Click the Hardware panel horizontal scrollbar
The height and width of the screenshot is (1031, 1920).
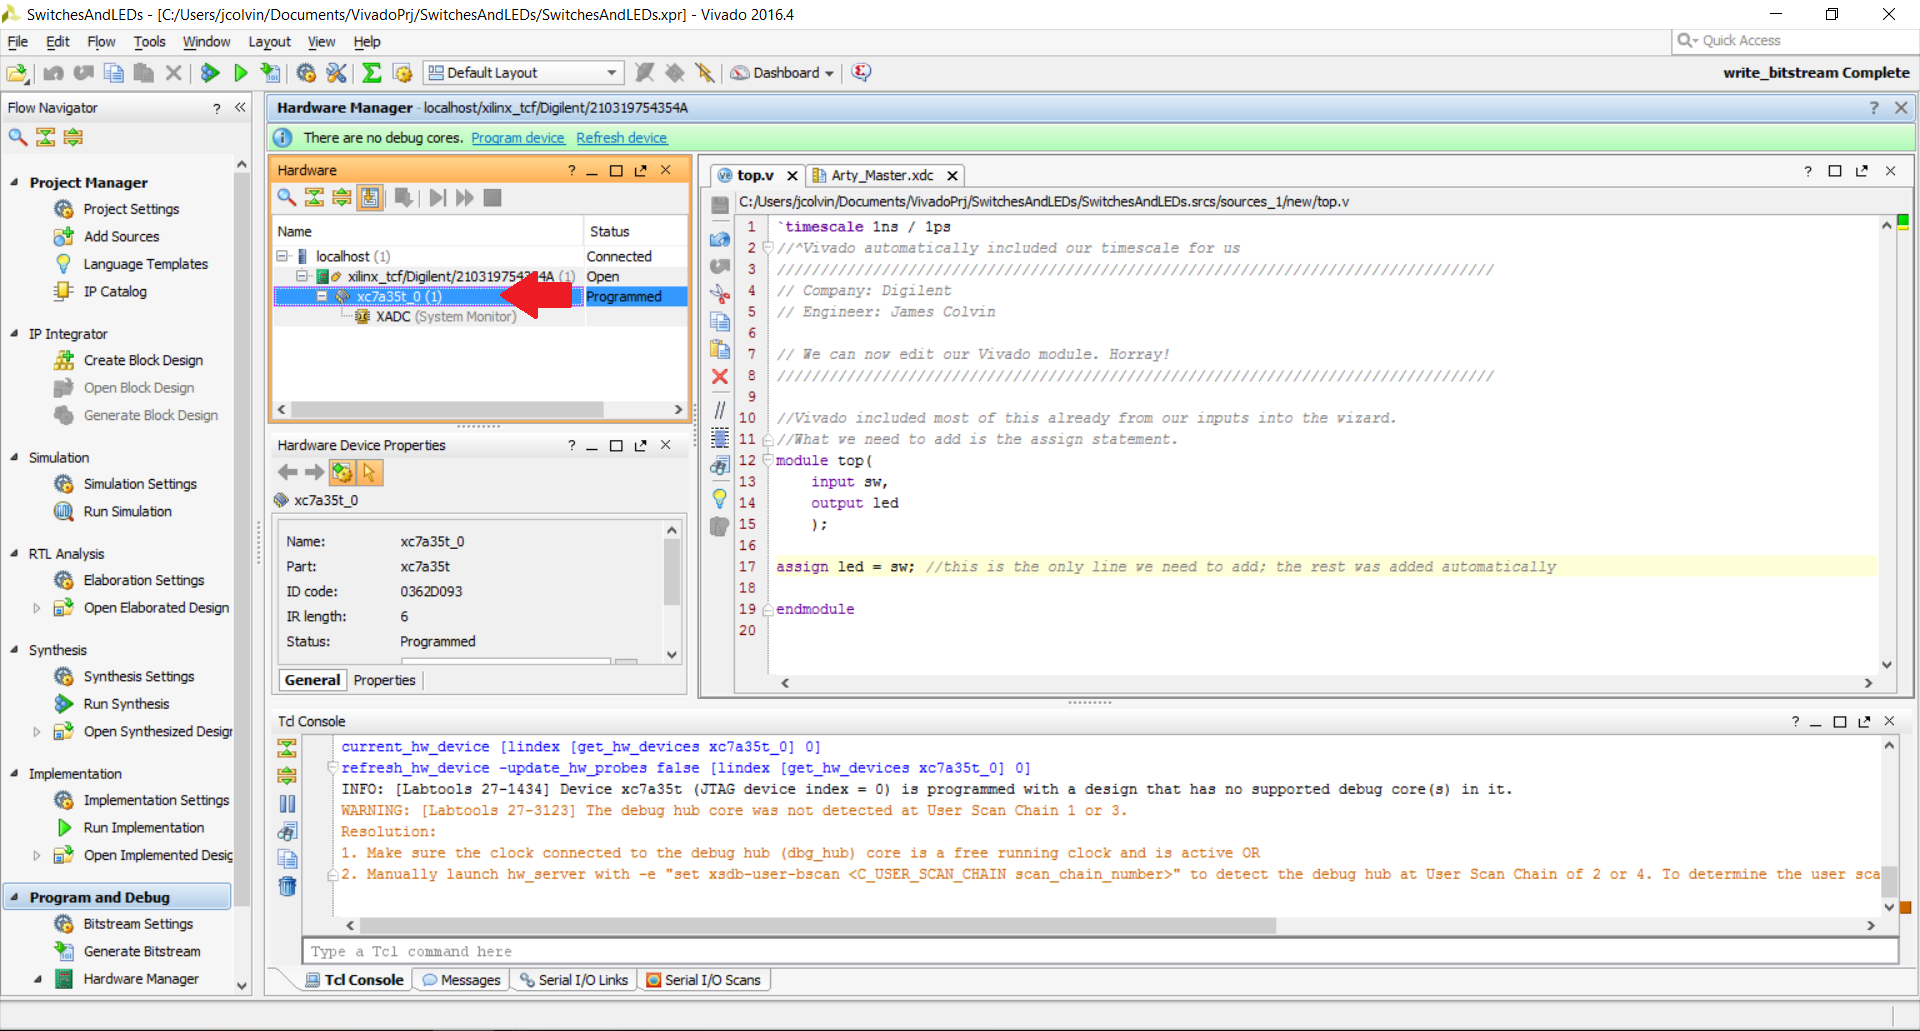tap(447, 410)
